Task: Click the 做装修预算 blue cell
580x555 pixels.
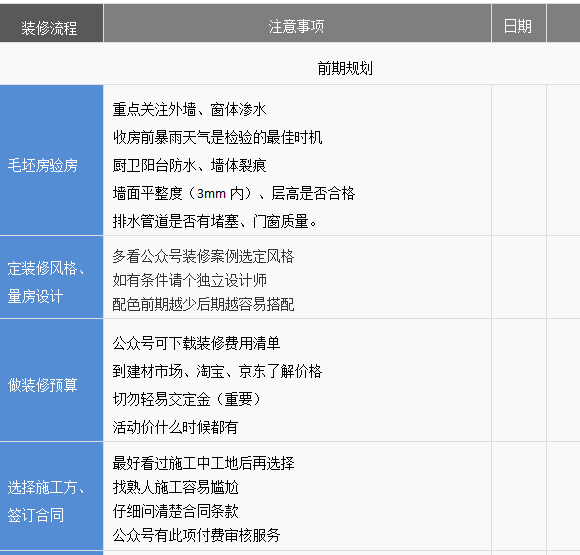Action: tap(51, 380)
